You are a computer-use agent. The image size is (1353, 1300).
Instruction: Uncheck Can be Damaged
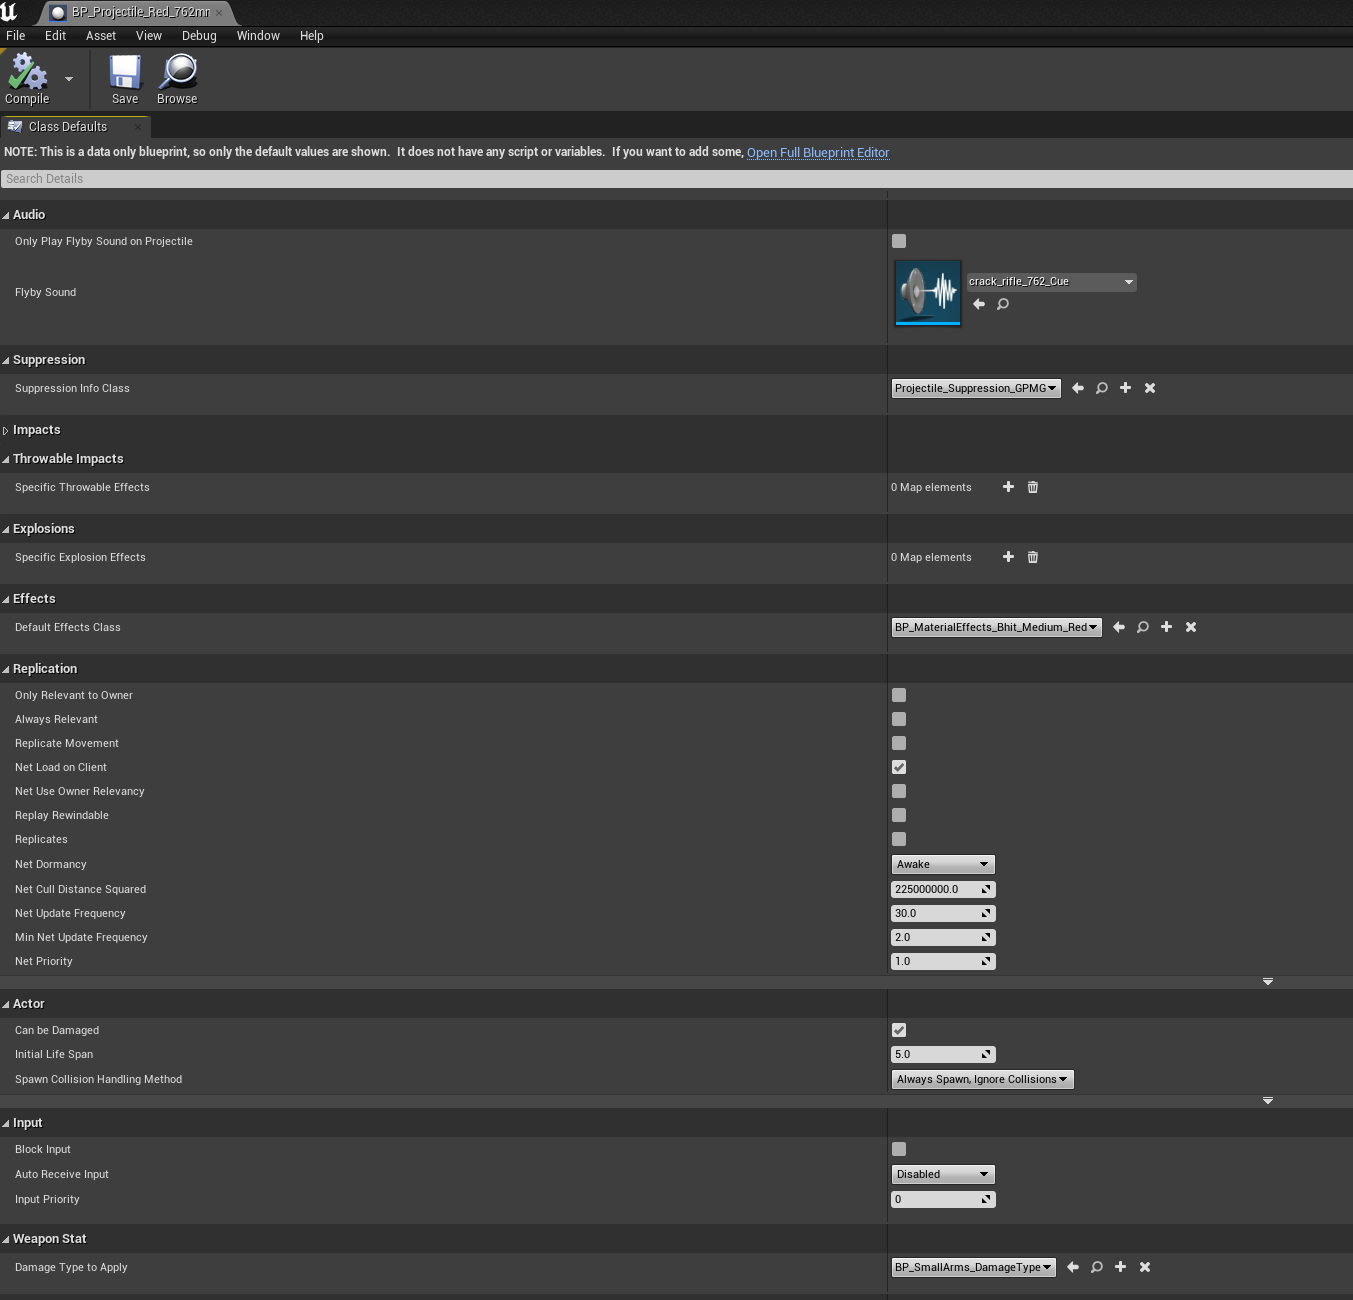[x=899, y=1030]
